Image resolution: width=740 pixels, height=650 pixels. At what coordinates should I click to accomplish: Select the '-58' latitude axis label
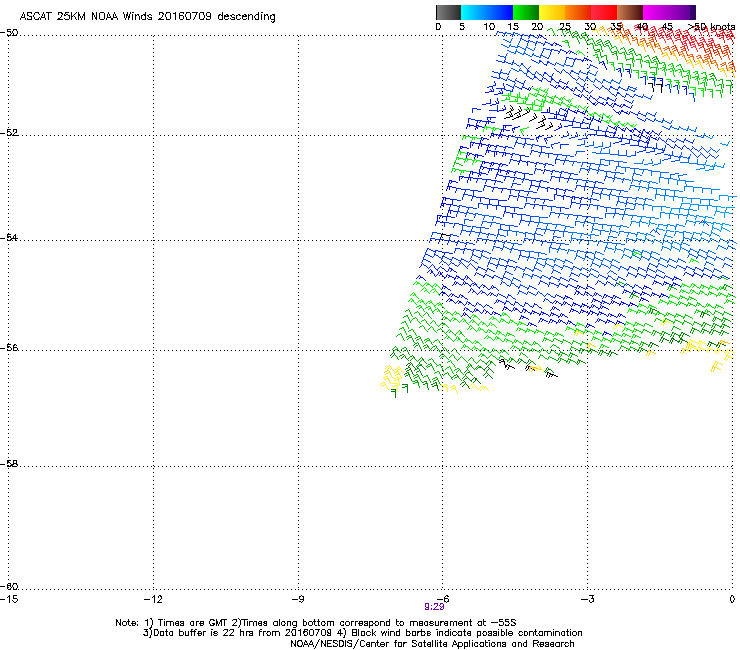click(9, 464)
